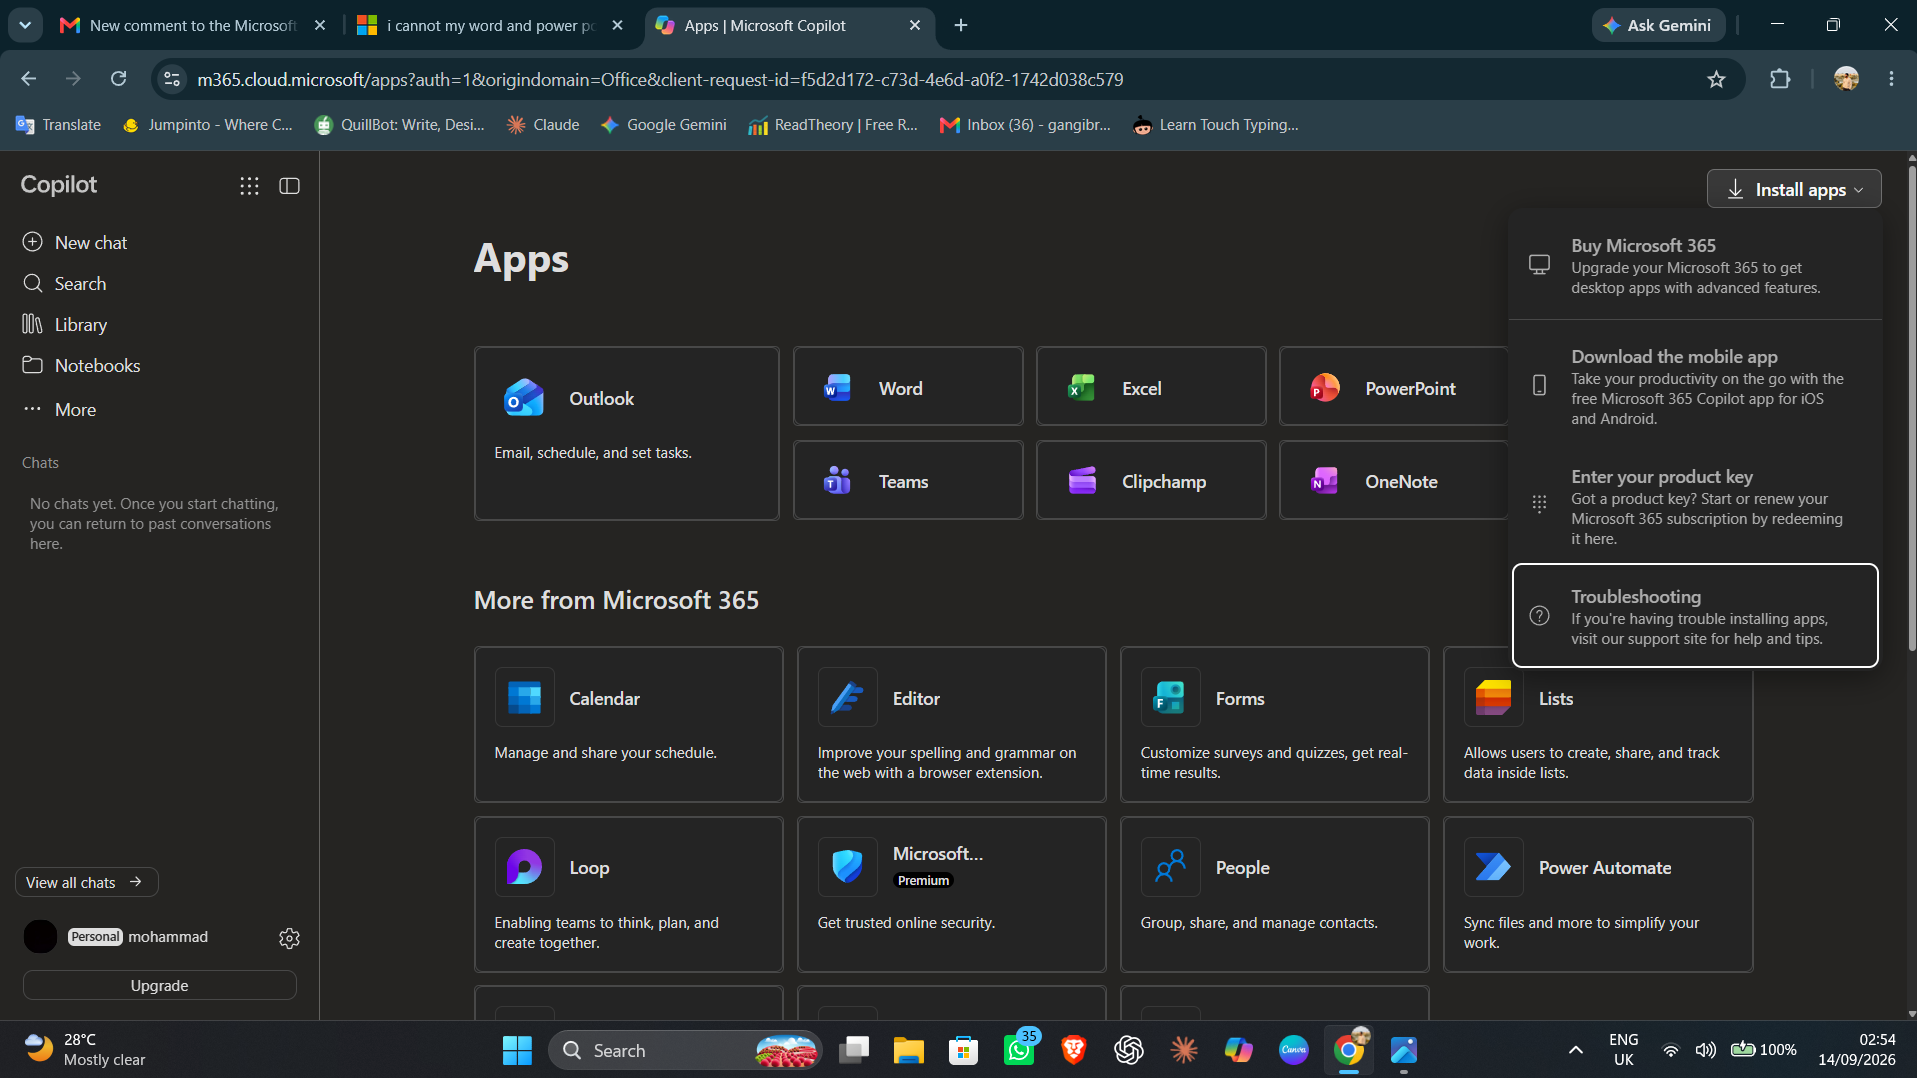Open the Forms app card

click(1274, 724)
